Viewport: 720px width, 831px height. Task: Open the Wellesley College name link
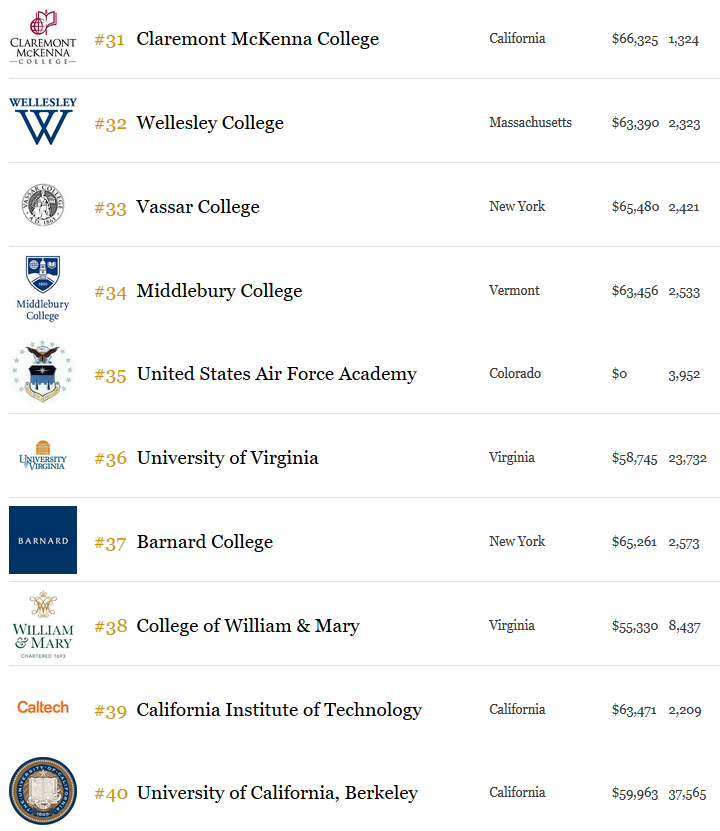(210, 122)
